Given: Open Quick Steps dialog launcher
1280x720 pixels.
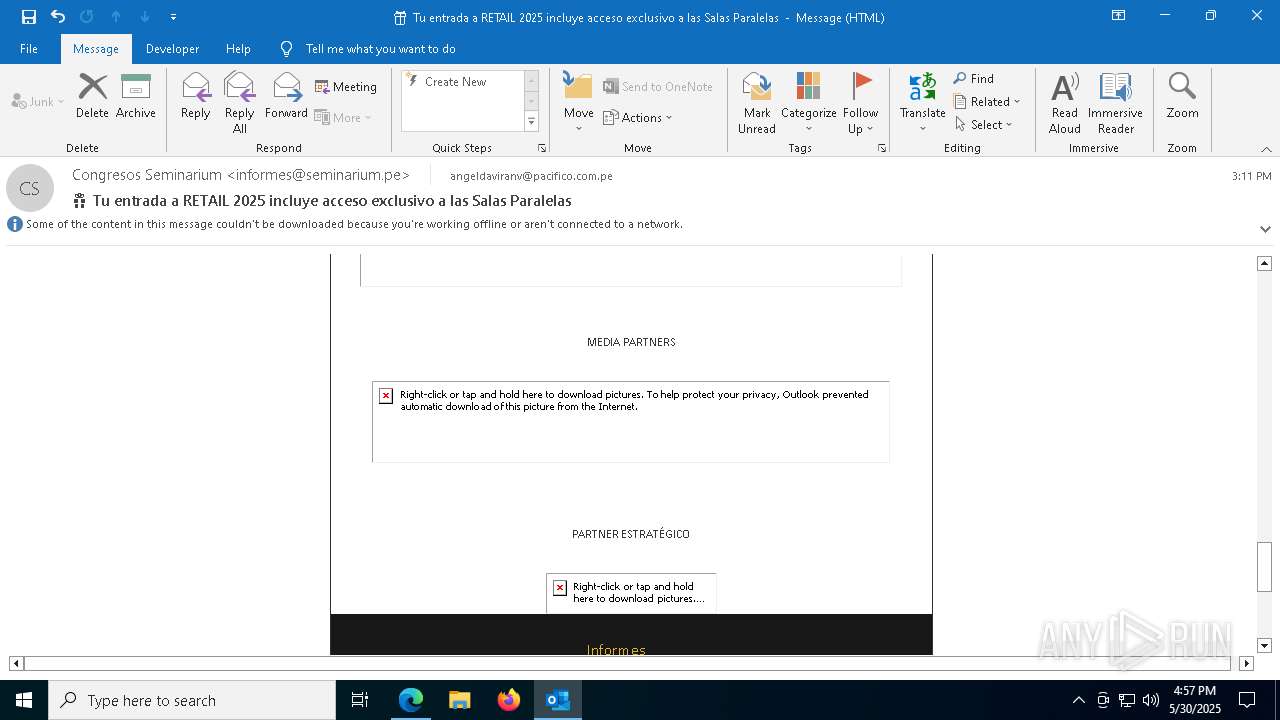Looking at the screenshot, I should point(542,148).
